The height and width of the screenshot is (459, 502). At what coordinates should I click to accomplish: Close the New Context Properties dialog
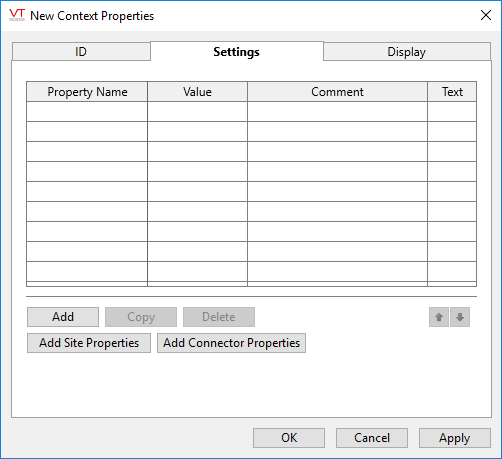[x=486, y=15]
